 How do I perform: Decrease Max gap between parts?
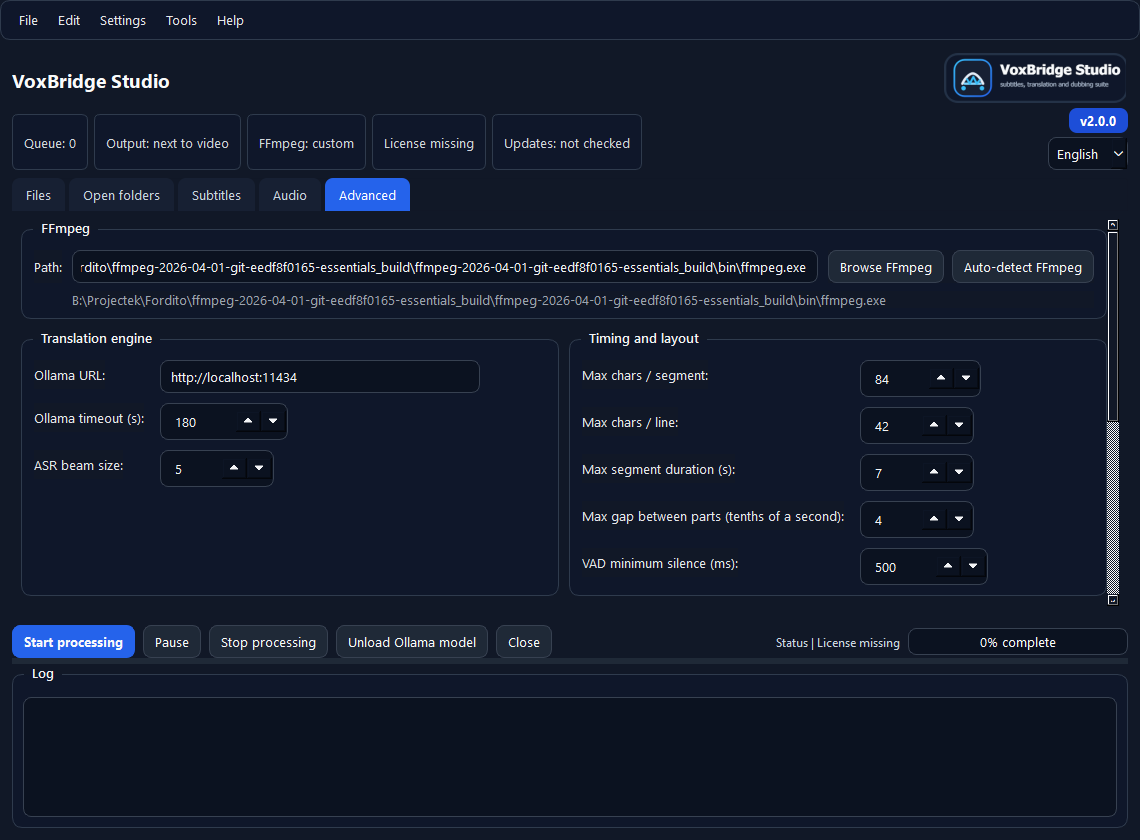pos(957,524)
